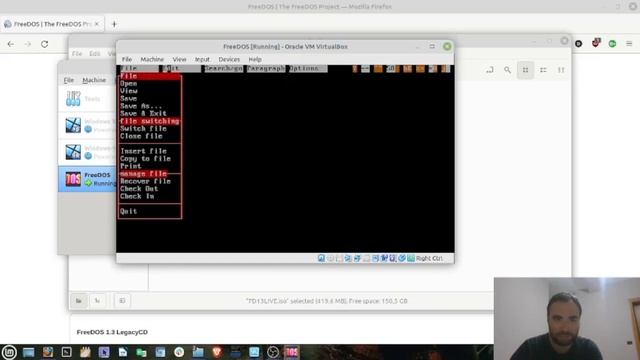This screenshot has height=360, width=640.
Task: Click the Right Ctrl host key label
Action: tap(429, 258)
